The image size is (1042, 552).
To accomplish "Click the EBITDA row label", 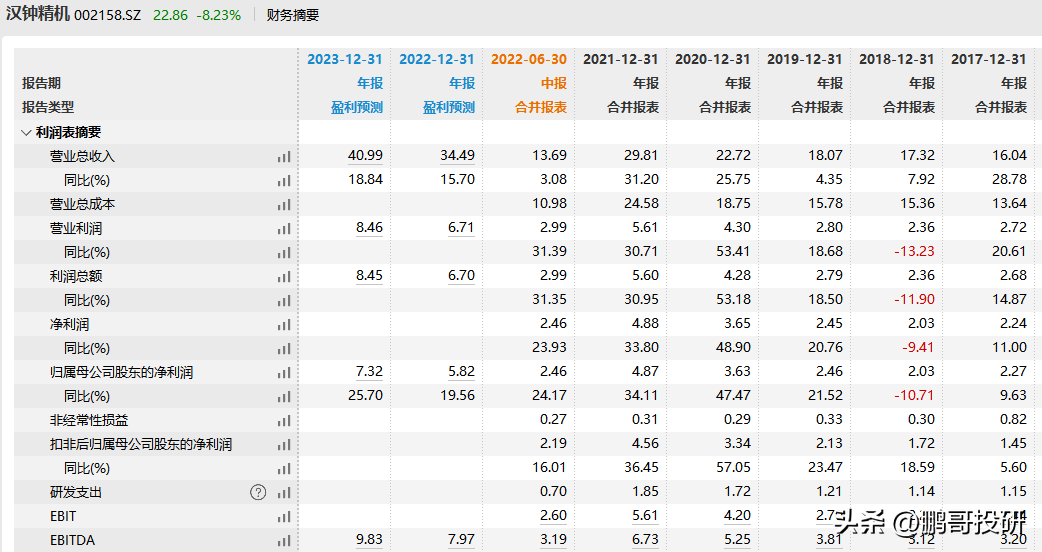I will point(72,540).
